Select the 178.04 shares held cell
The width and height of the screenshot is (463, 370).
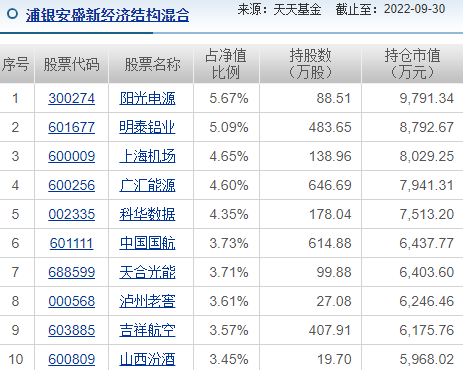(x=311, y=214)
